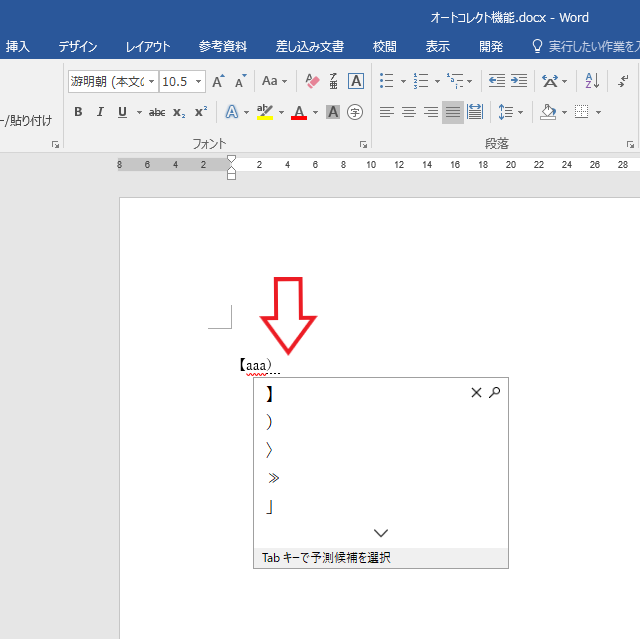
Task: Apply red font color
Action: pyautogui.click(x=299, y=112)
